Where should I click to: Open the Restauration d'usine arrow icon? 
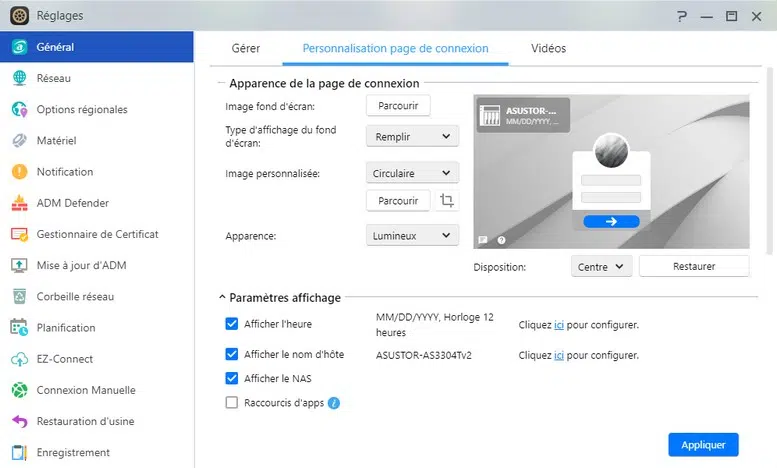(19, 421)
